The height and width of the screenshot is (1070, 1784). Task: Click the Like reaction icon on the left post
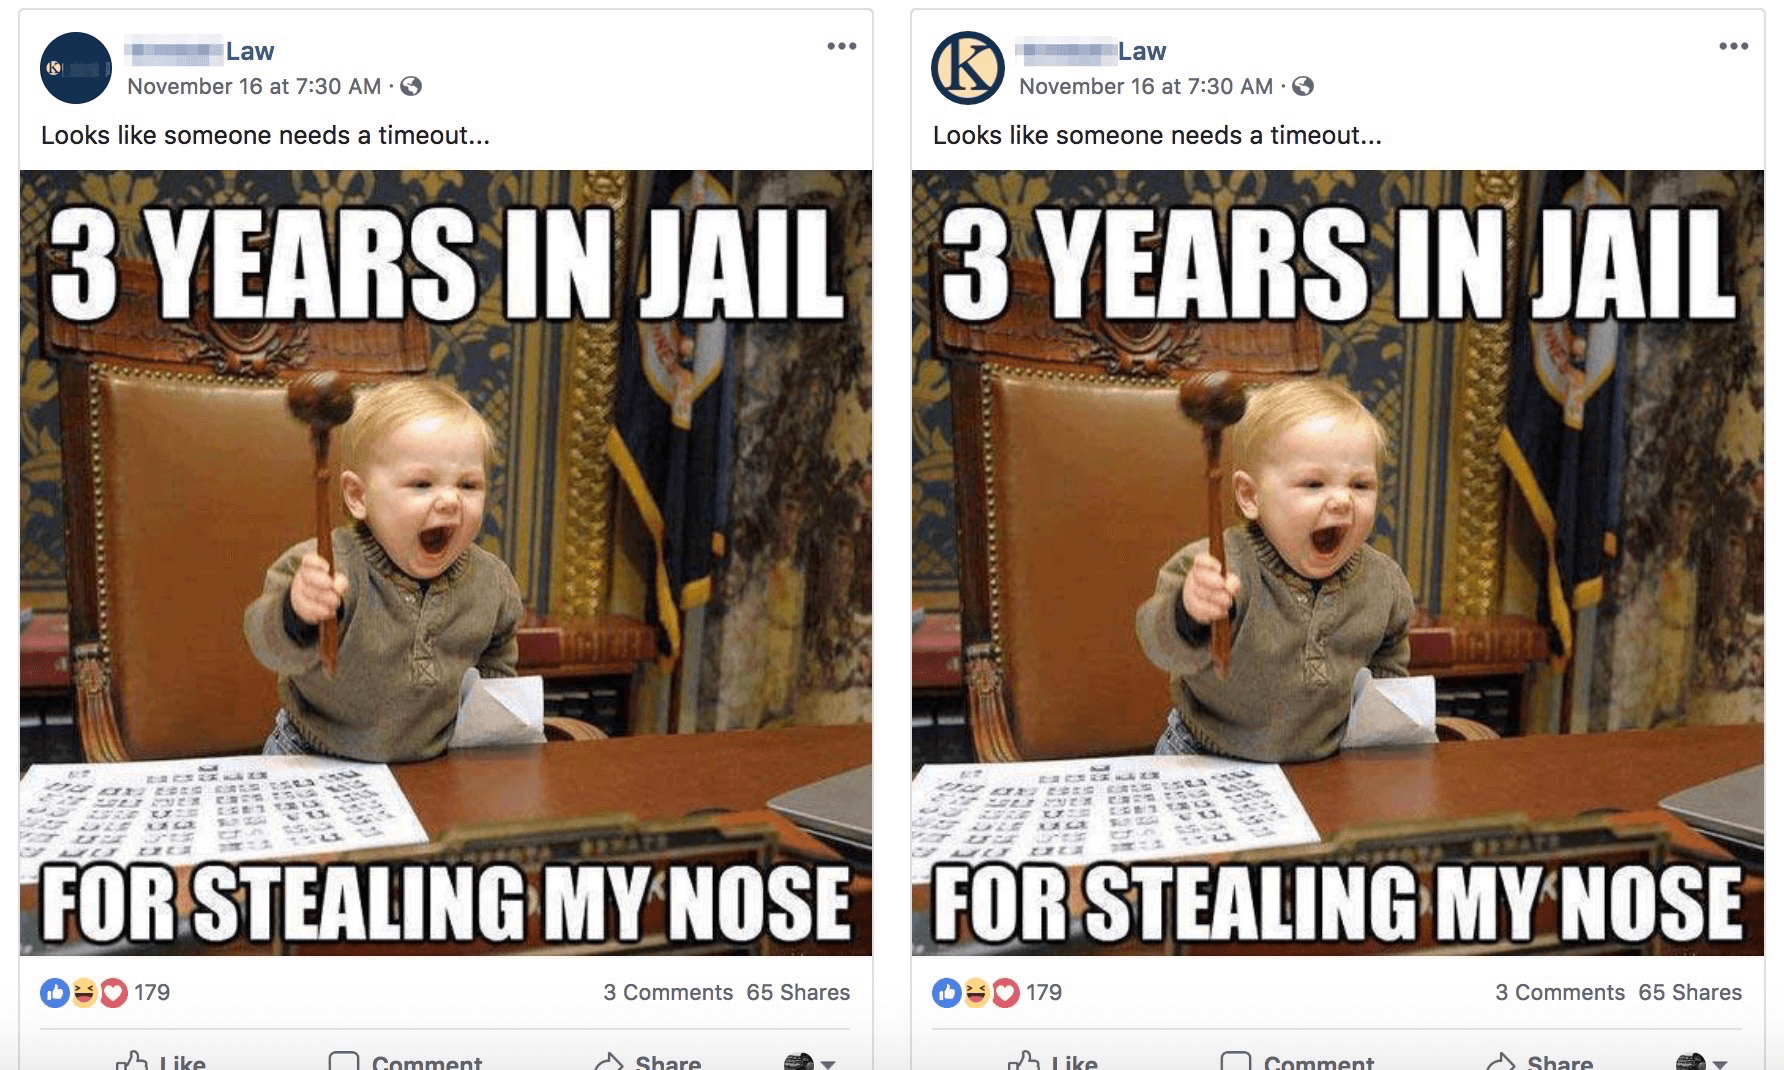pyautogui.click(x=54, y=992)
